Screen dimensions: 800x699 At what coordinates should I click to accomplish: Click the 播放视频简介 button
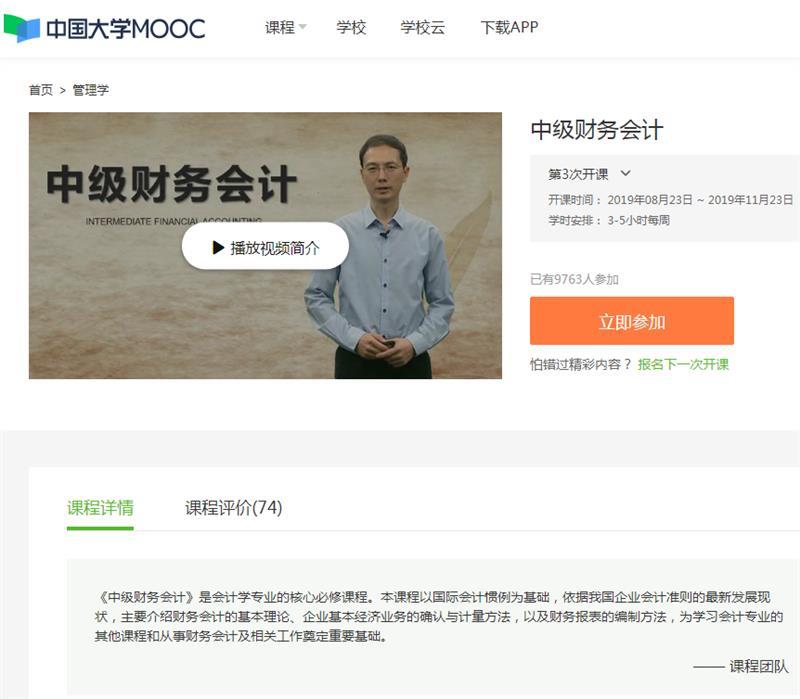tap(265, 246)
